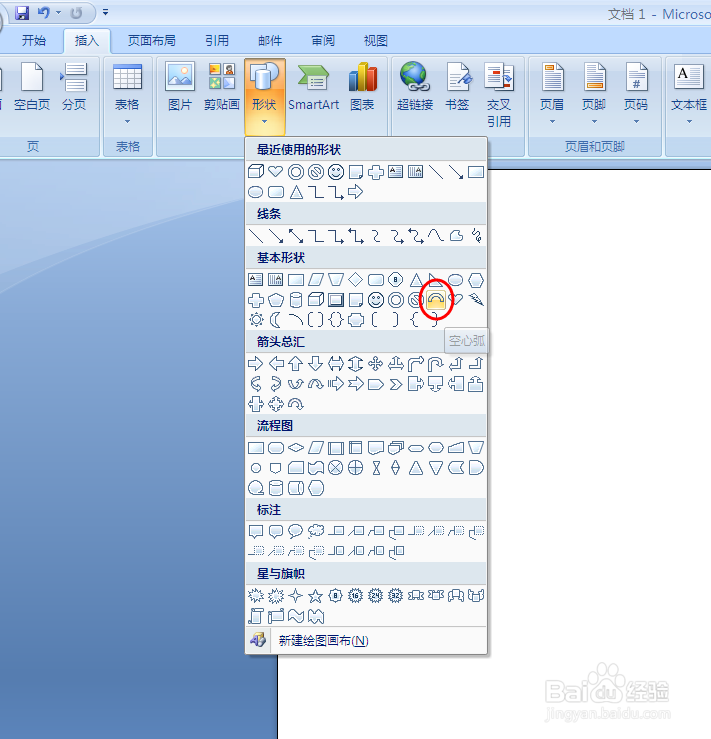Switch to the 开始 tab
Screen dimensions: 711x739
click(34, 41)
